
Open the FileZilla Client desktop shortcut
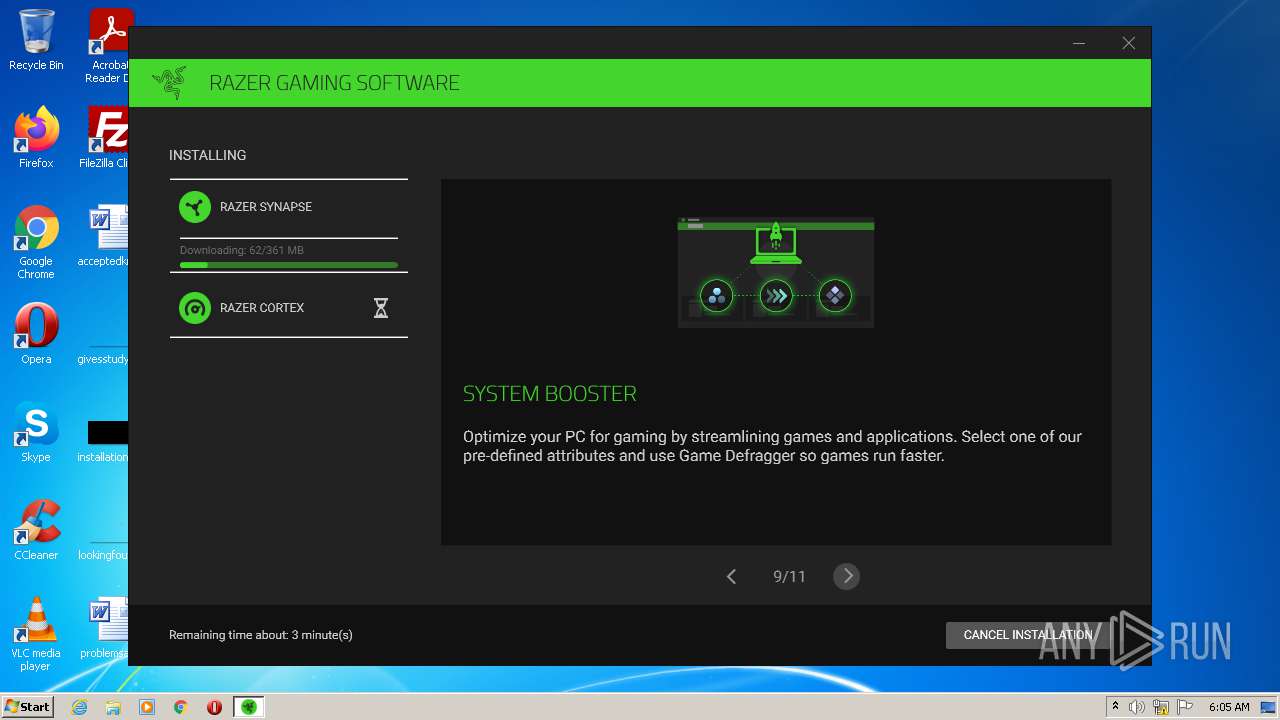[106, 138]
